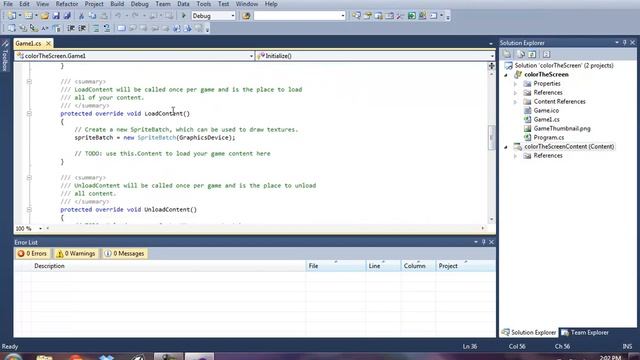
Task: Click the New Project toolbar icon
Action: [12, 16]
